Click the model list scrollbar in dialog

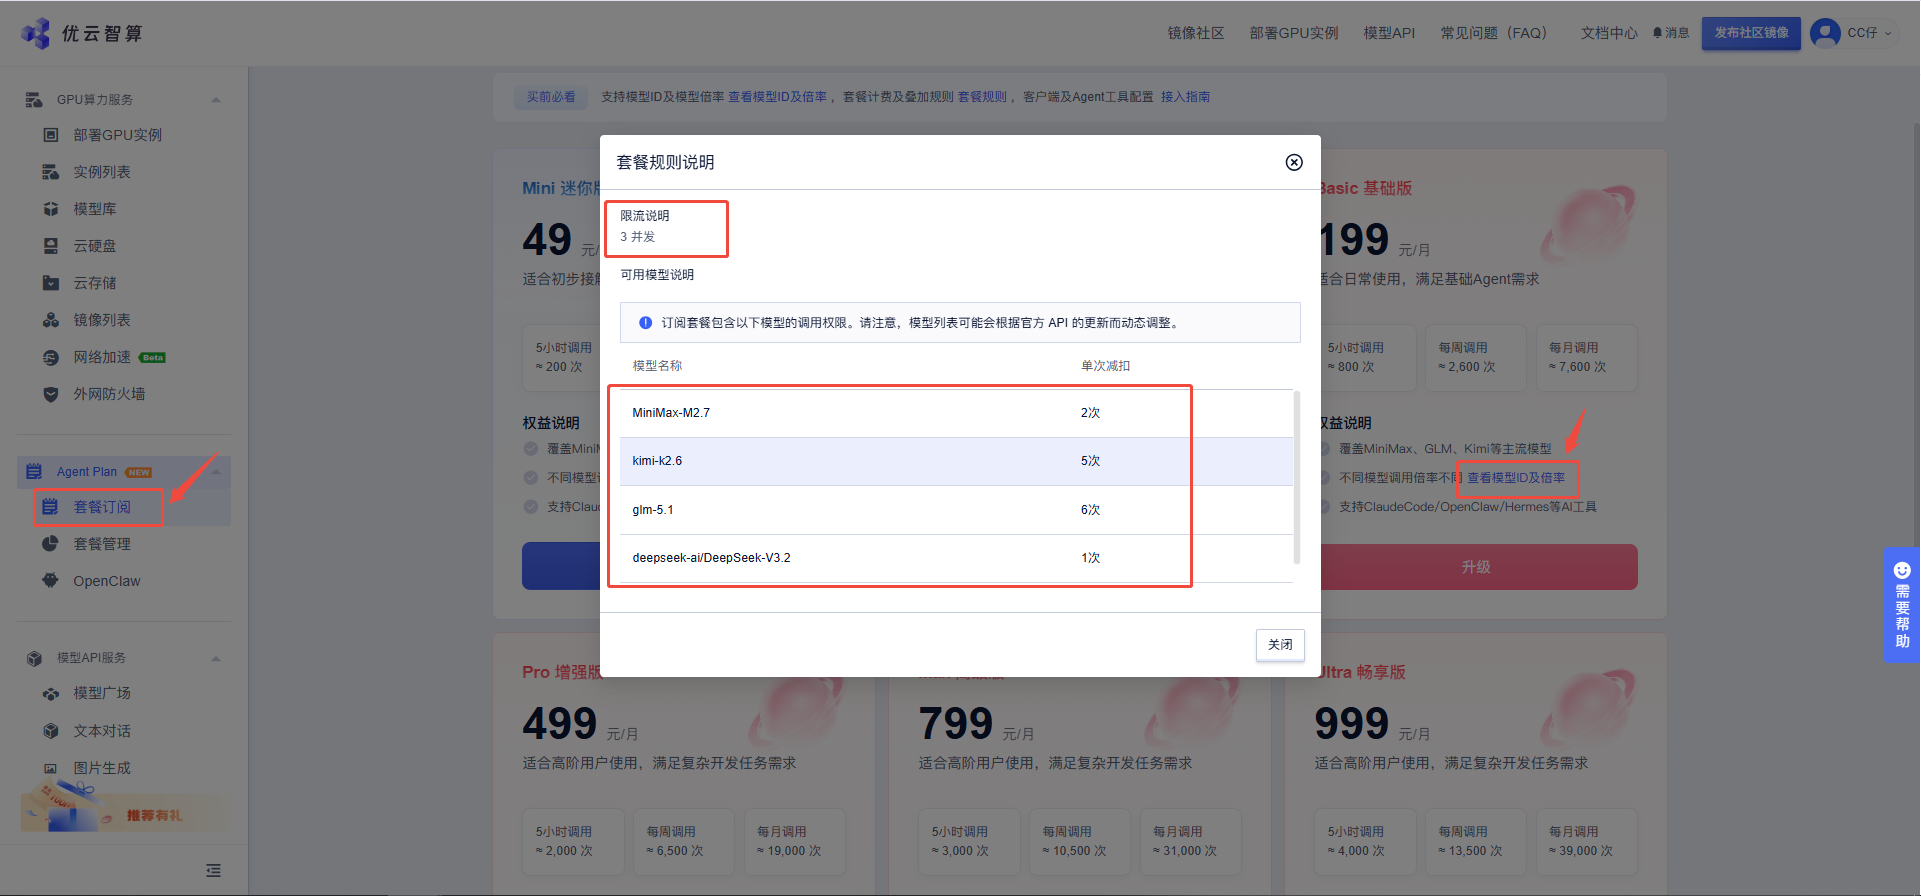click(1297, 478)
